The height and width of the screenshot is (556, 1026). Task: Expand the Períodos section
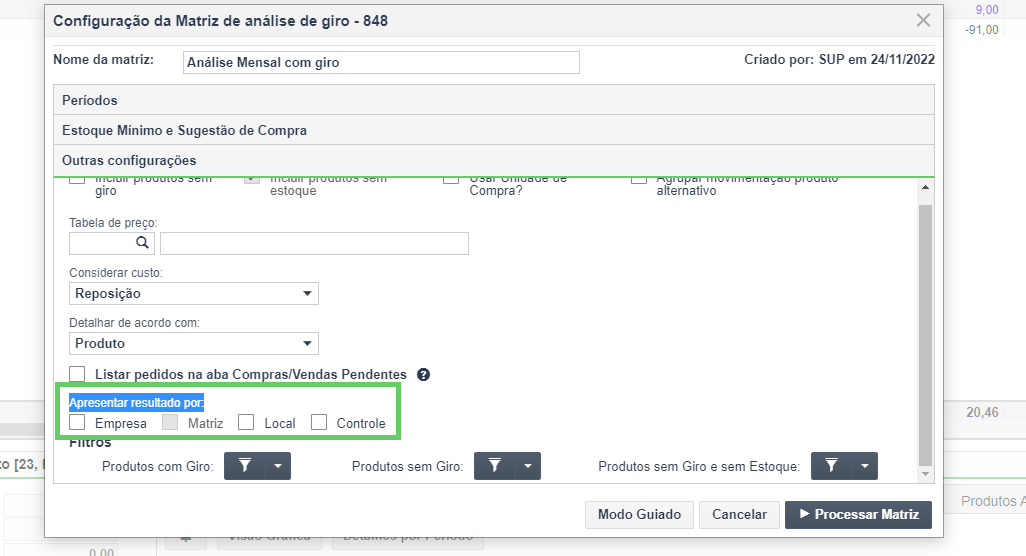click(x=493, y=100)
